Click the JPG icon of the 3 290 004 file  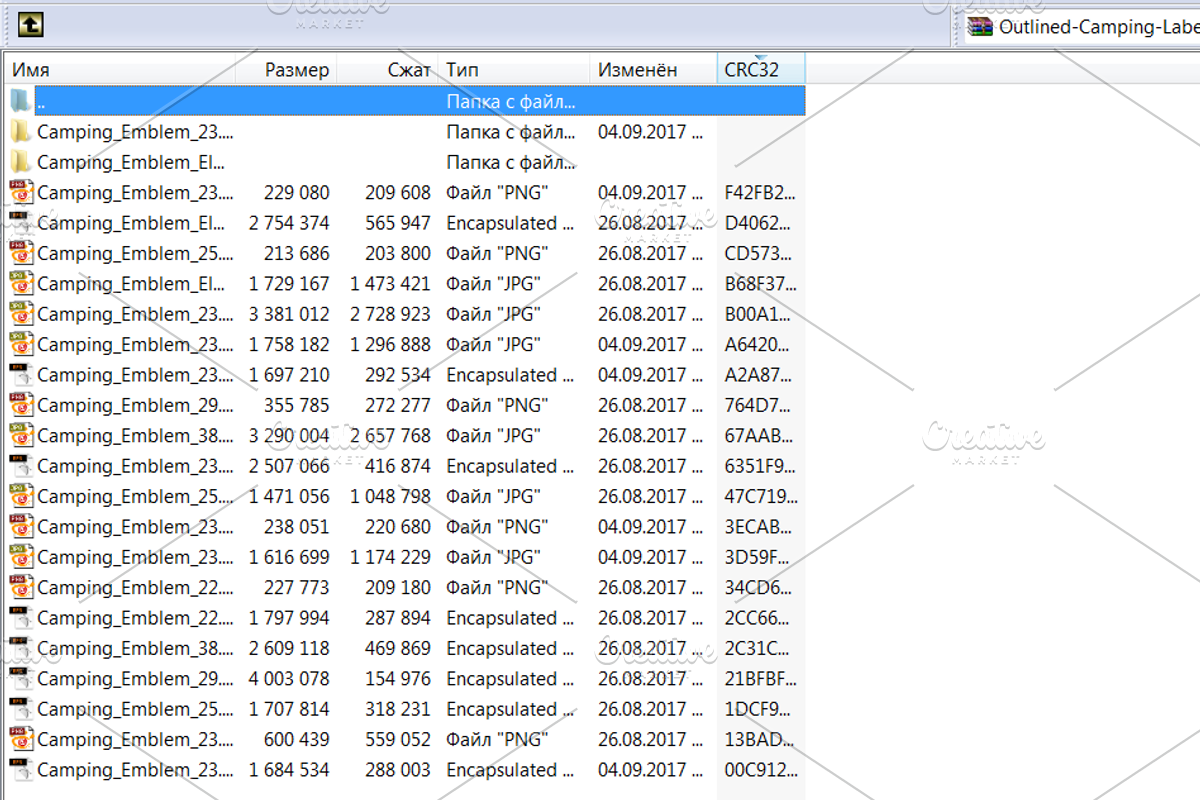[20, 436]
